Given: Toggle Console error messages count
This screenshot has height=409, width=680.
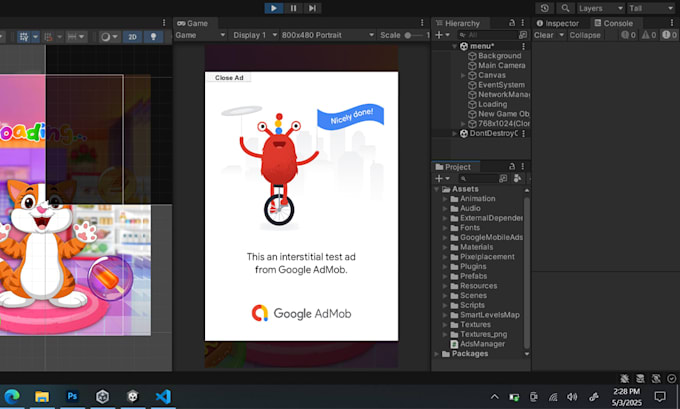Looking at the screenshot, I should click(x=670, y=35).
